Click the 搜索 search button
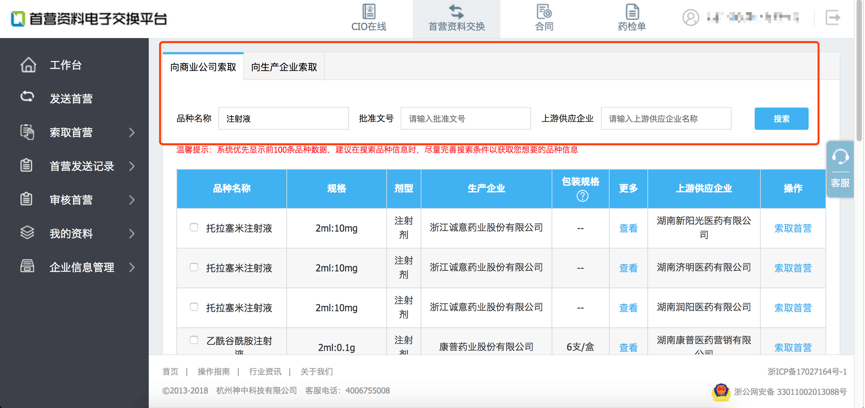The height and width of the screenshot is (408, 865). tap(781, 119)
